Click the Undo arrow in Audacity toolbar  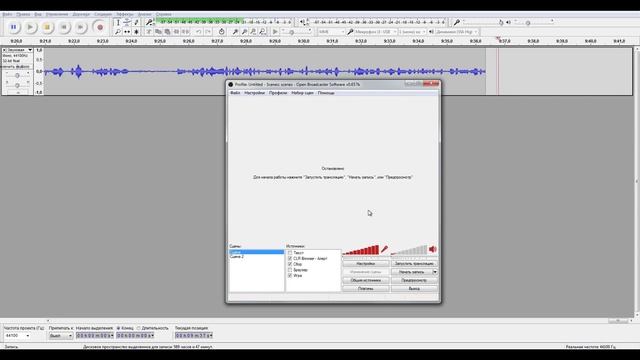pos(198,31)
